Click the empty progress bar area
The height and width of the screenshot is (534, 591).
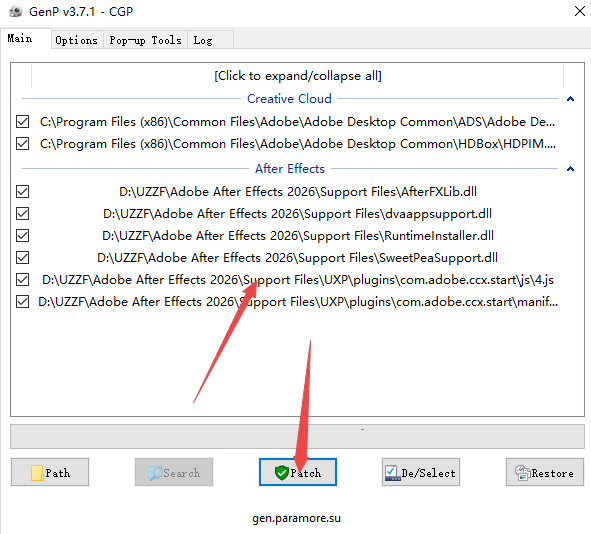click(297, 436)
